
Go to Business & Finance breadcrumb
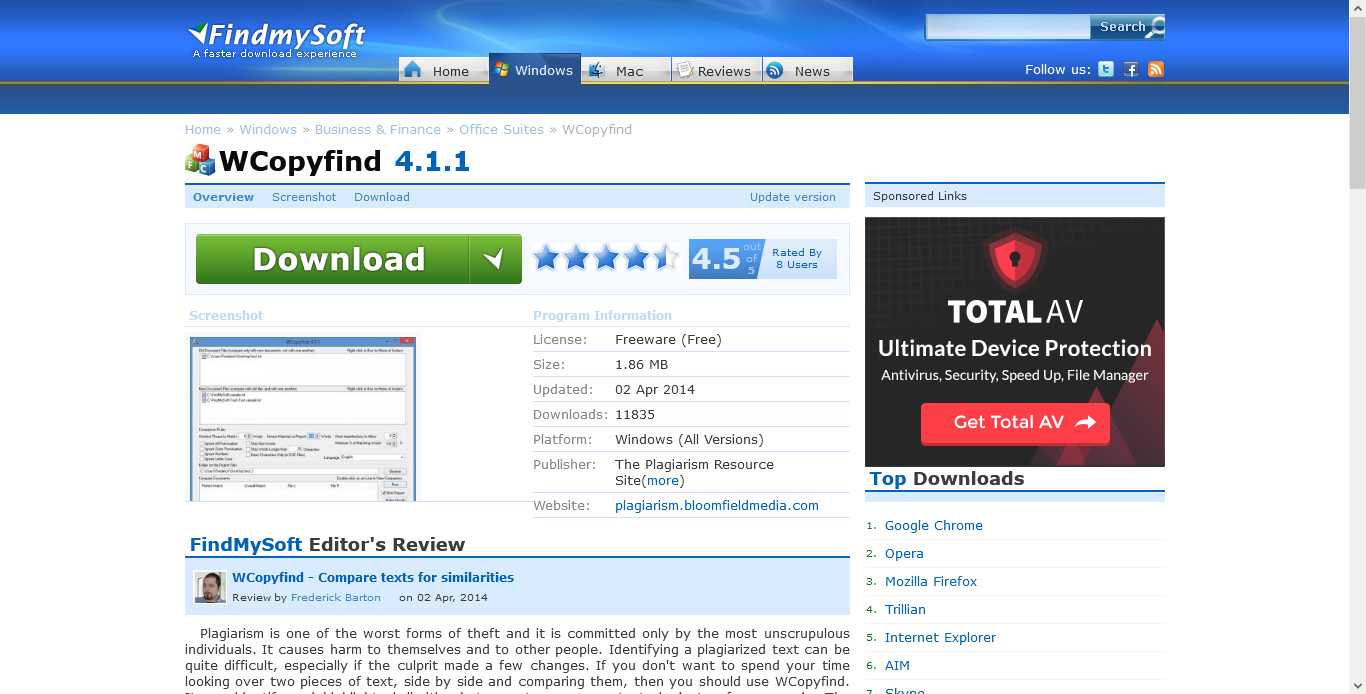point(378,129)
